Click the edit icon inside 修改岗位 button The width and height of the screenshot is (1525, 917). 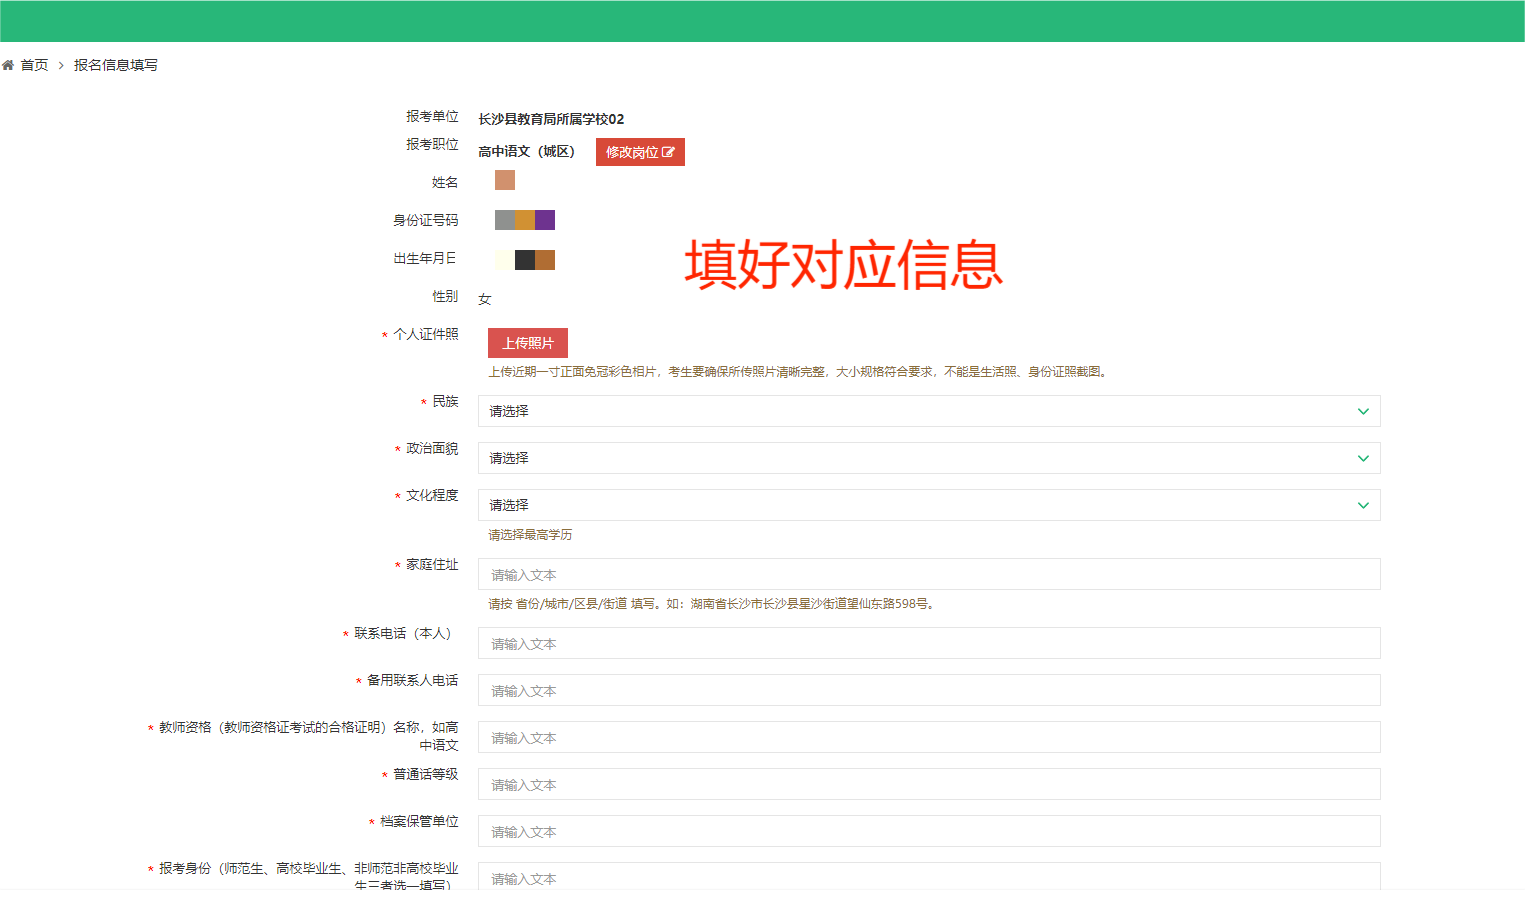(668, 152)
